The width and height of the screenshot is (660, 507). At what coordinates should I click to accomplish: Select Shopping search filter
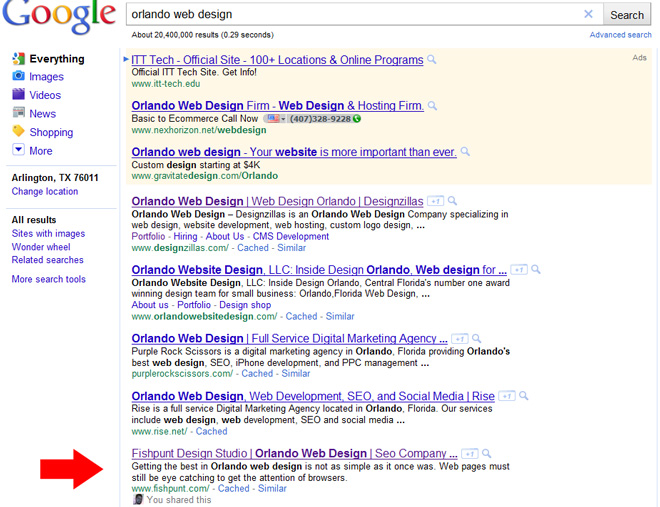51,132
